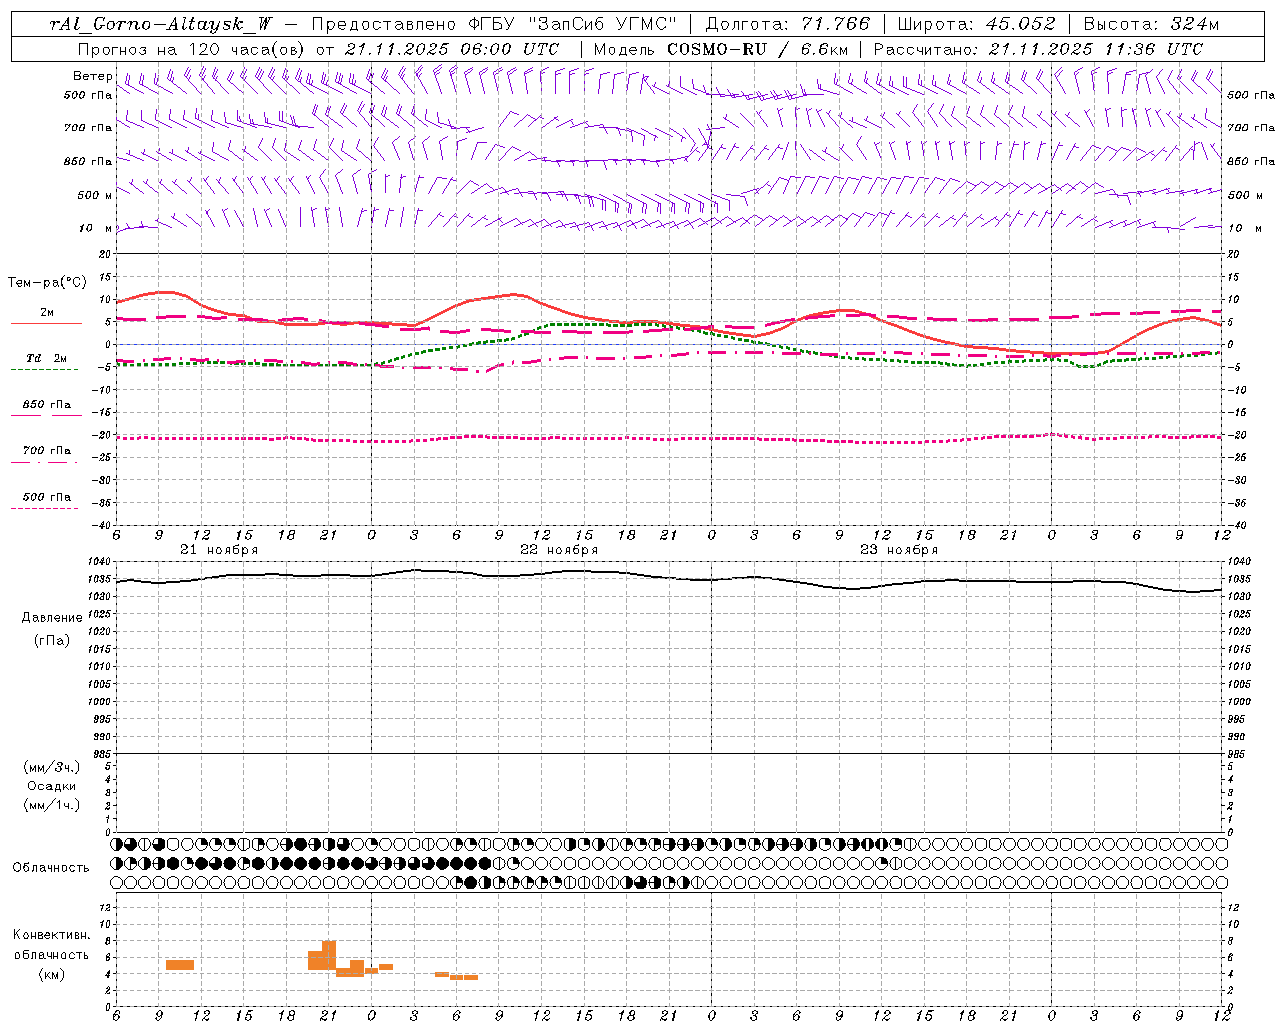Click the 850 гПа temperature legend entry
The width and height of the screenshot is (1280, 1024).
(x=47, y=405)
